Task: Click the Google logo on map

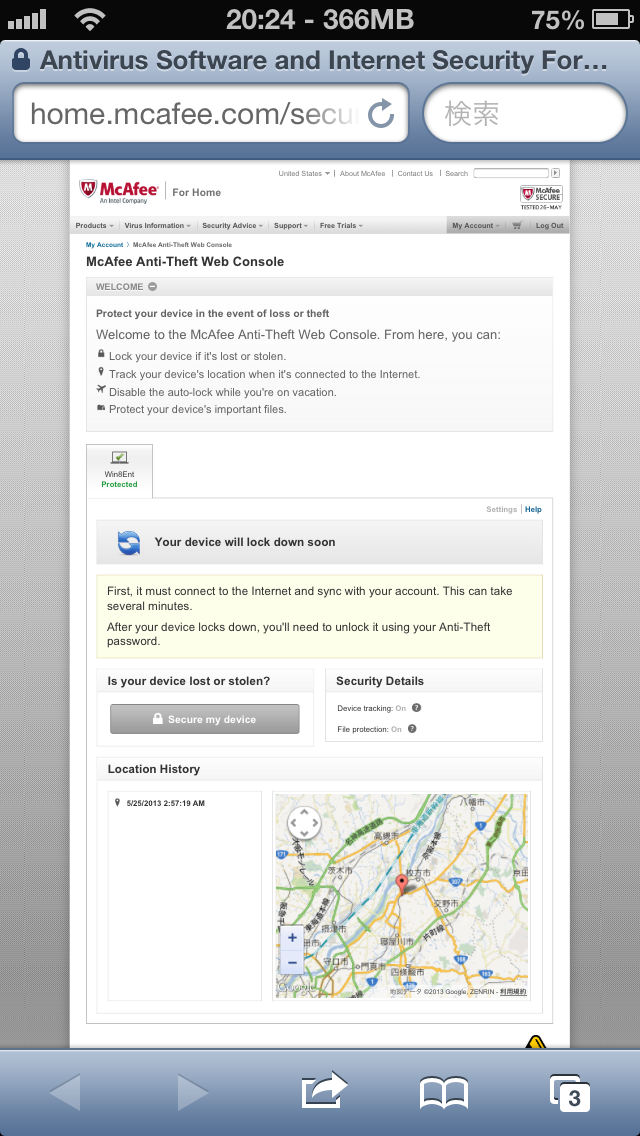Action: point(295,987)
